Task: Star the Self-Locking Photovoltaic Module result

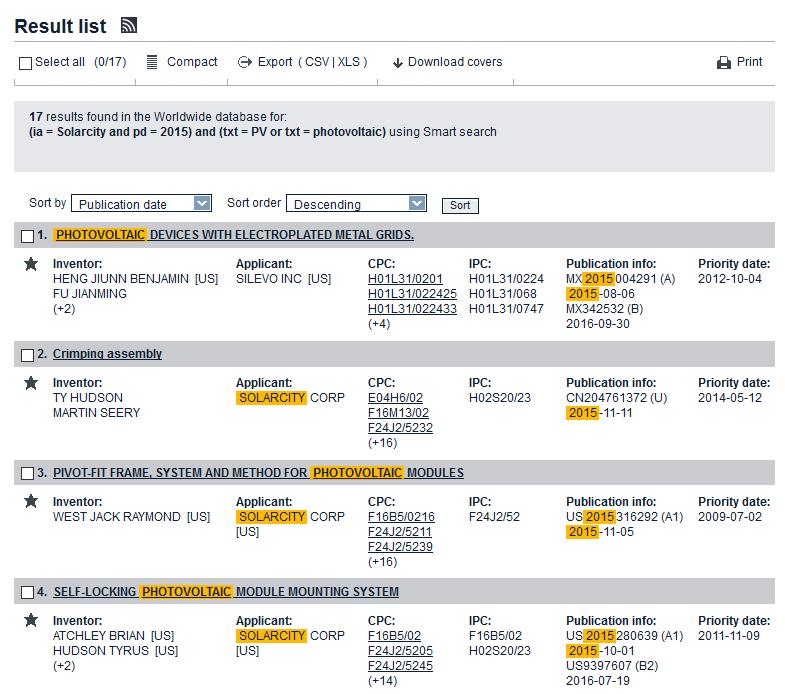Action: 31,620
